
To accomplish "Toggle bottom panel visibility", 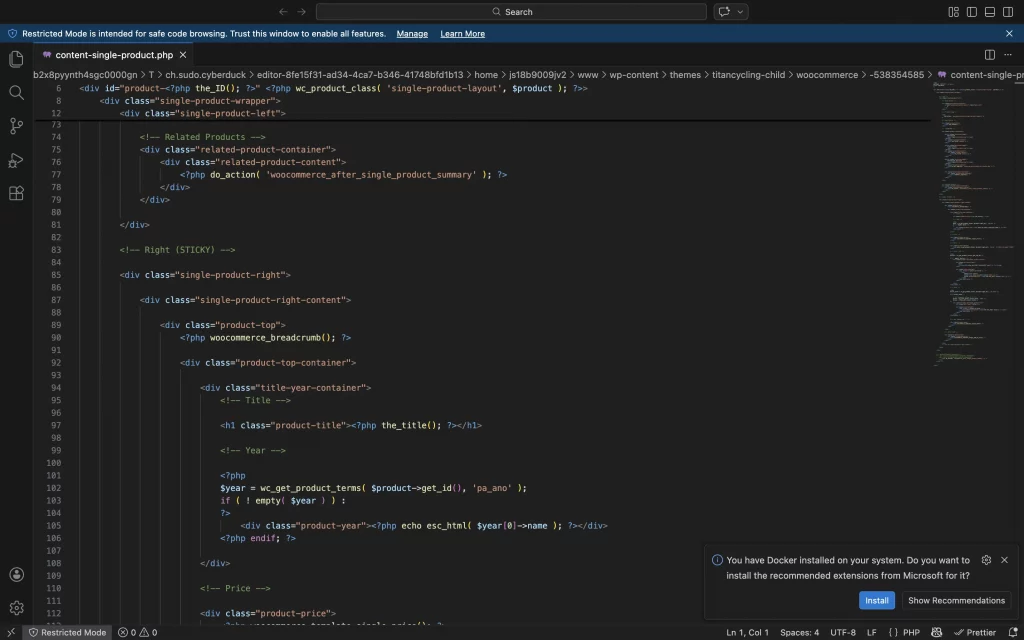I will point(988,11).
